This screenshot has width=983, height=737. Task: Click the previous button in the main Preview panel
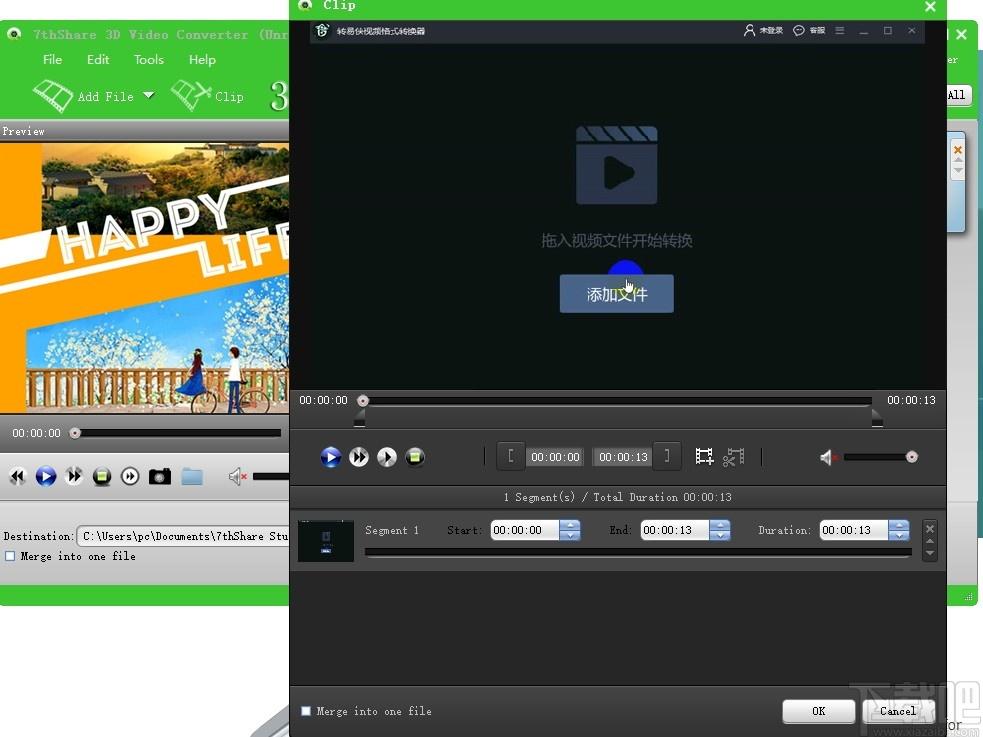tap(18, 477)
